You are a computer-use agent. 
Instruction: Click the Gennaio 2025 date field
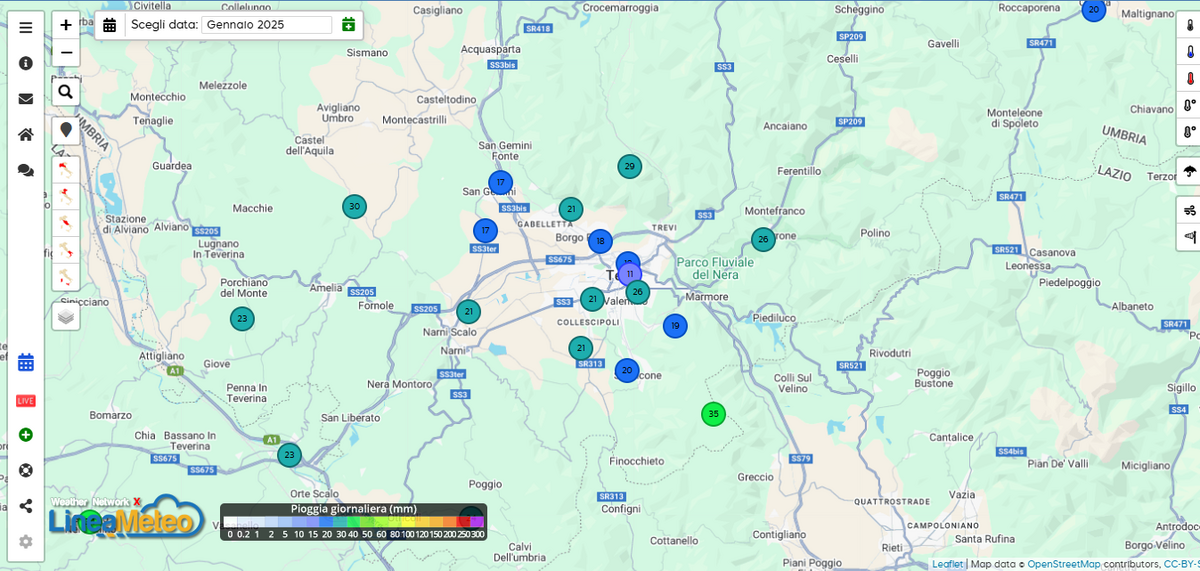267,25
